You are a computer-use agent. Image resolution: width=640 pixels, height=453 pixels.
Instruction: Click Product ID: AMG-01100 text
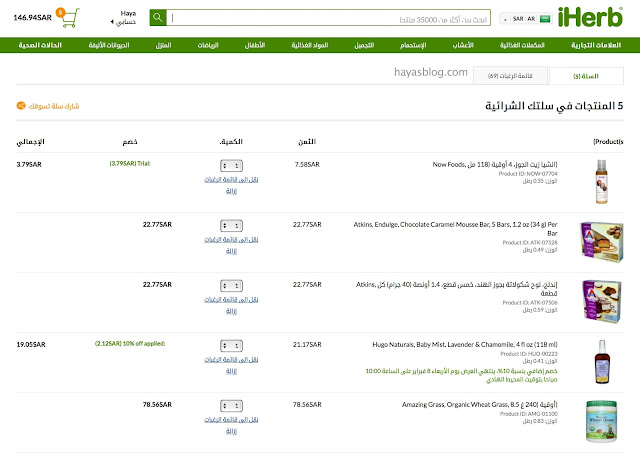[529, 414]
